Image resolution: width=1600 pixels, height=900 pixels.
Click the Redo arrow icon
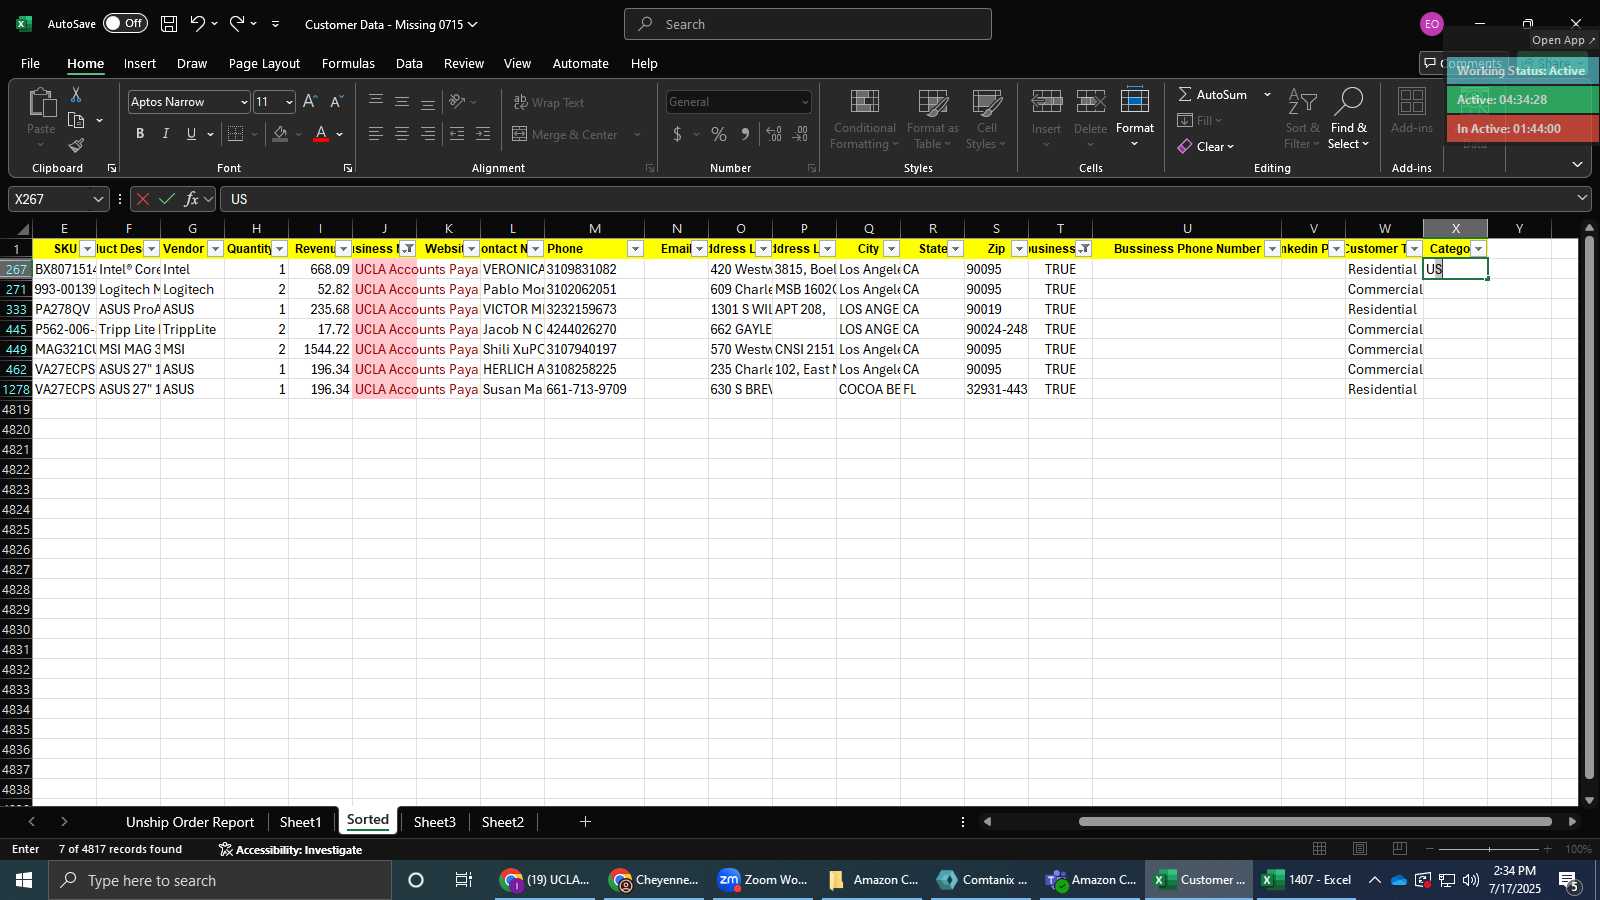coord(237,23)
